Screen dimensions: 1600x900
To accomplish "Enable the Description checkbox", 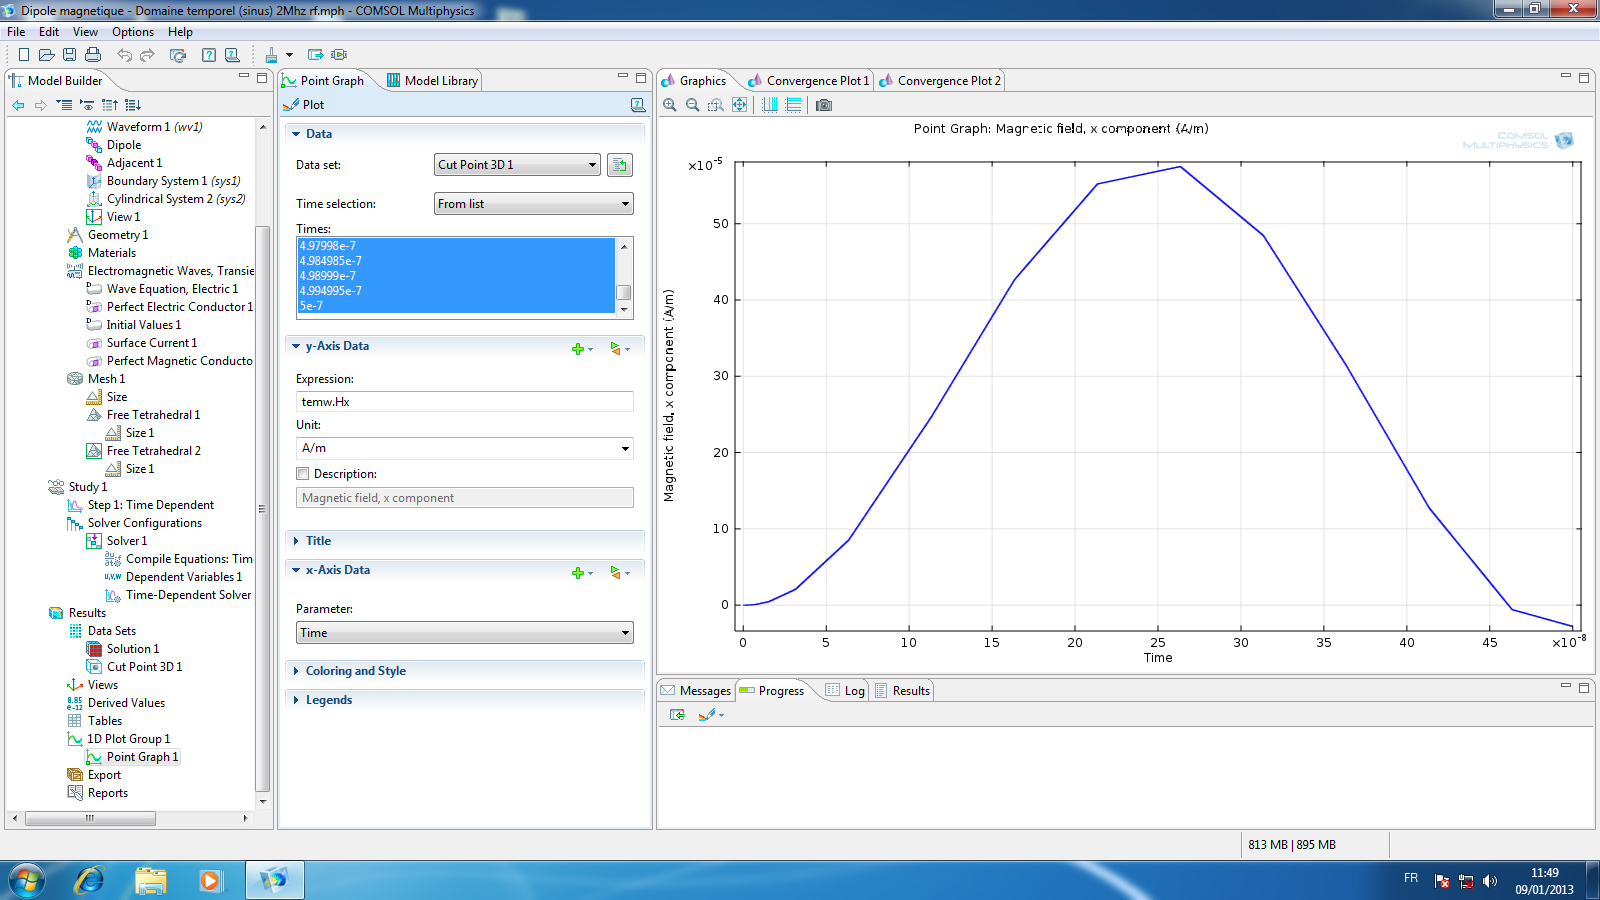I will 303,474.
